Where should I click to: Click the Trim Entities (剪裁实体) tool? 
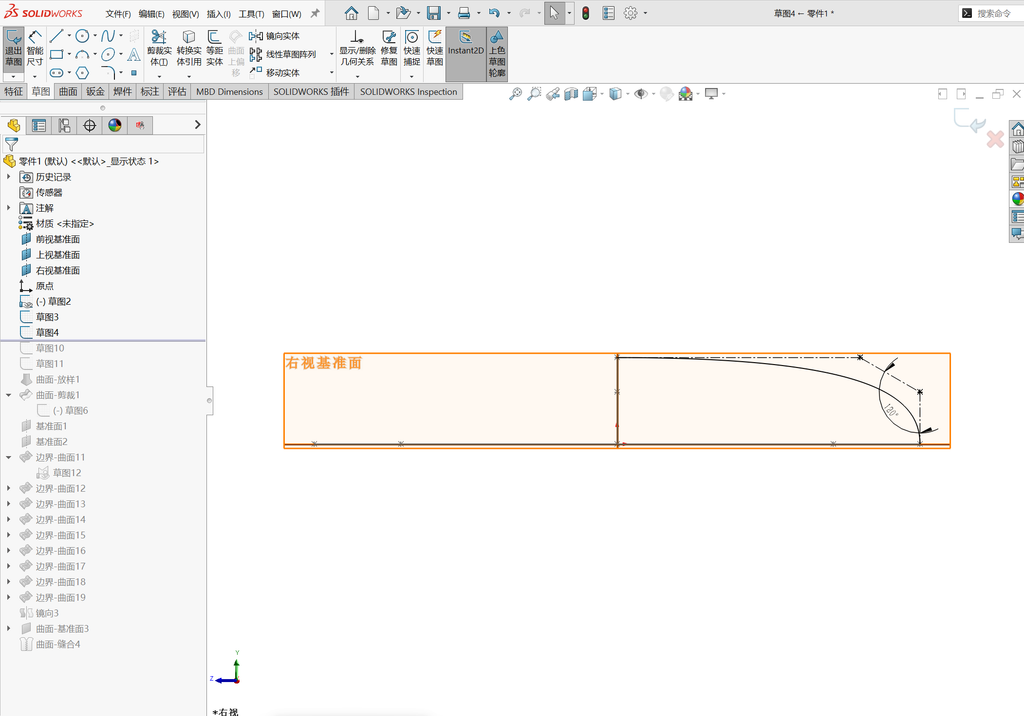[159, 48]
